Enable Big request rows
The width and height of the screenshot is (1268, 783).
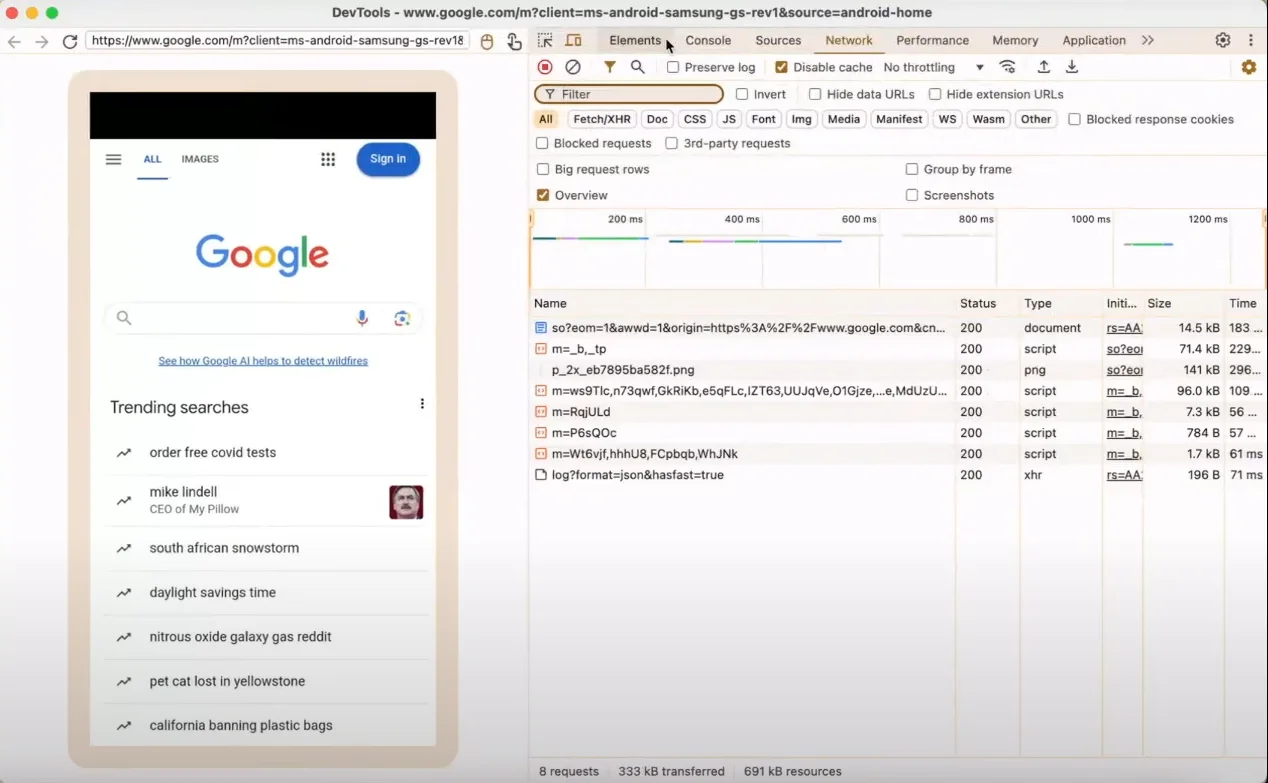click(543, 169)
